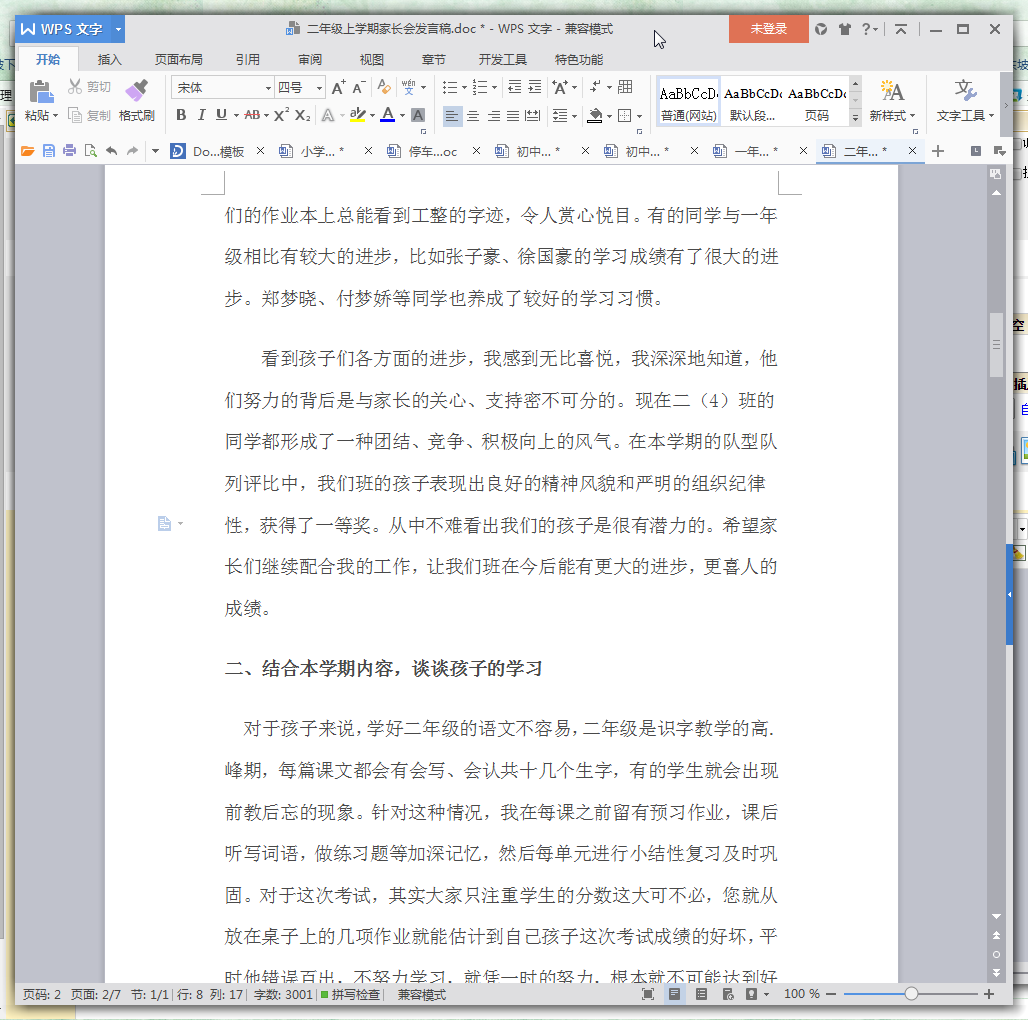Switch to 插入 ribbon tab
The height and width of the screenshot is (1020, 1028).
coord(109,60)
